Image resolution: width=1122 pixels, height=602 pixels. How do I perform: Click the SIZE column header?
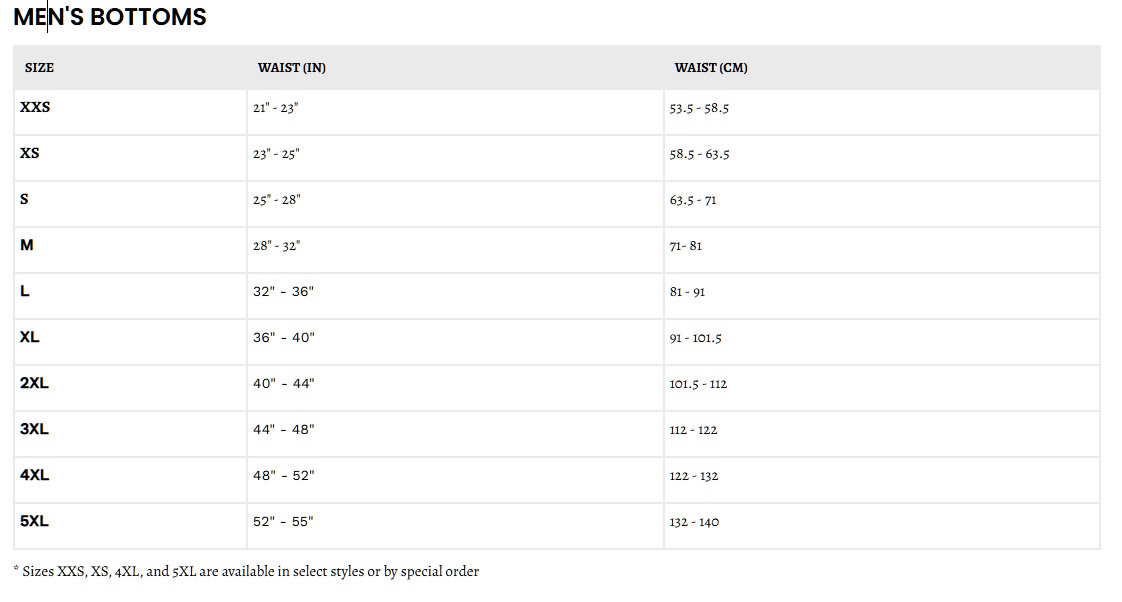[x=39, y=68]
